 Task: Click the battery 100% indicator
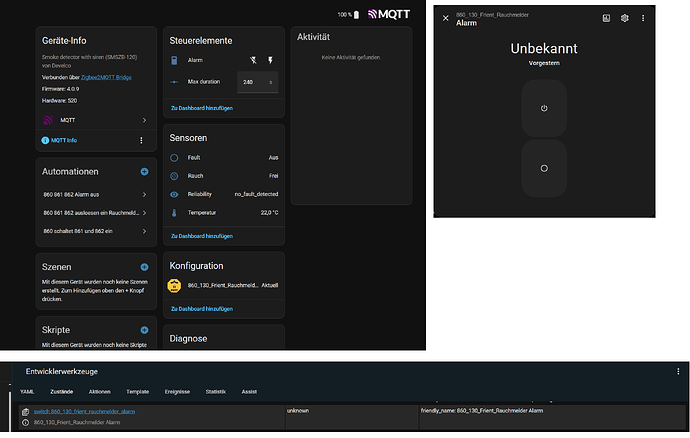point(349,15)
